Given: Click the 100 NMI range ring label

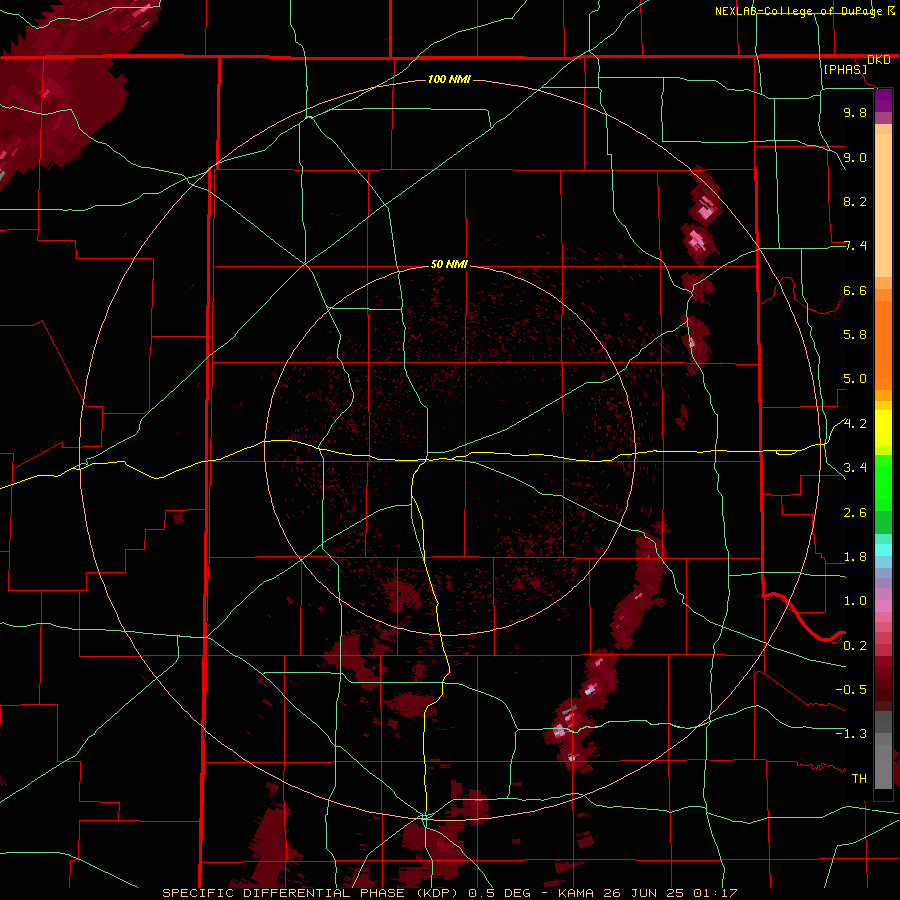Looking at the screenshot, I should [449, 79].
